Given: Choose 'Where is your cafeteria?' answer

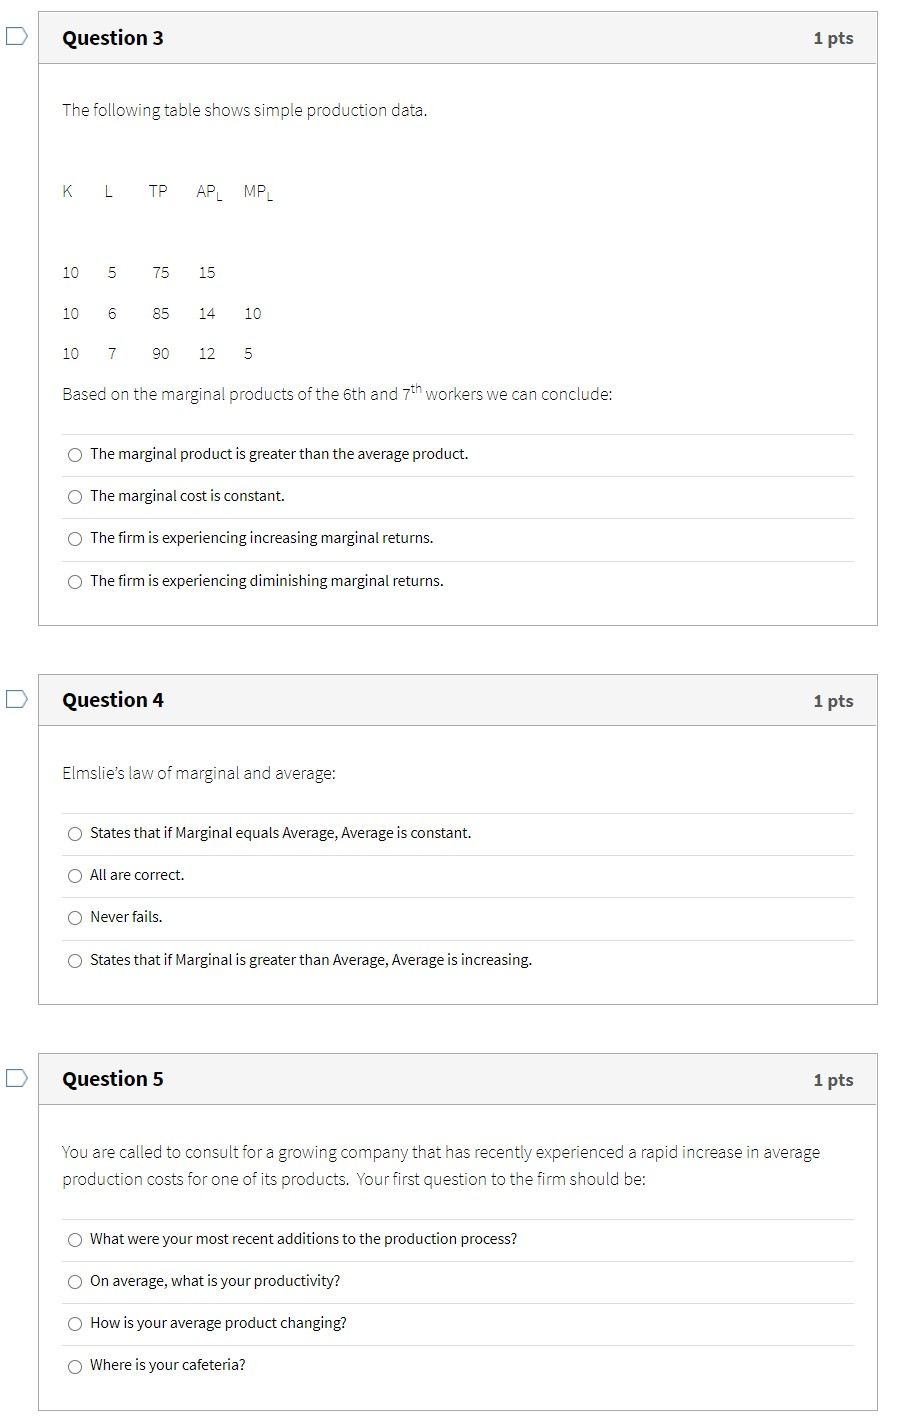Looking at the screenshot, I should coord(75,1365).
